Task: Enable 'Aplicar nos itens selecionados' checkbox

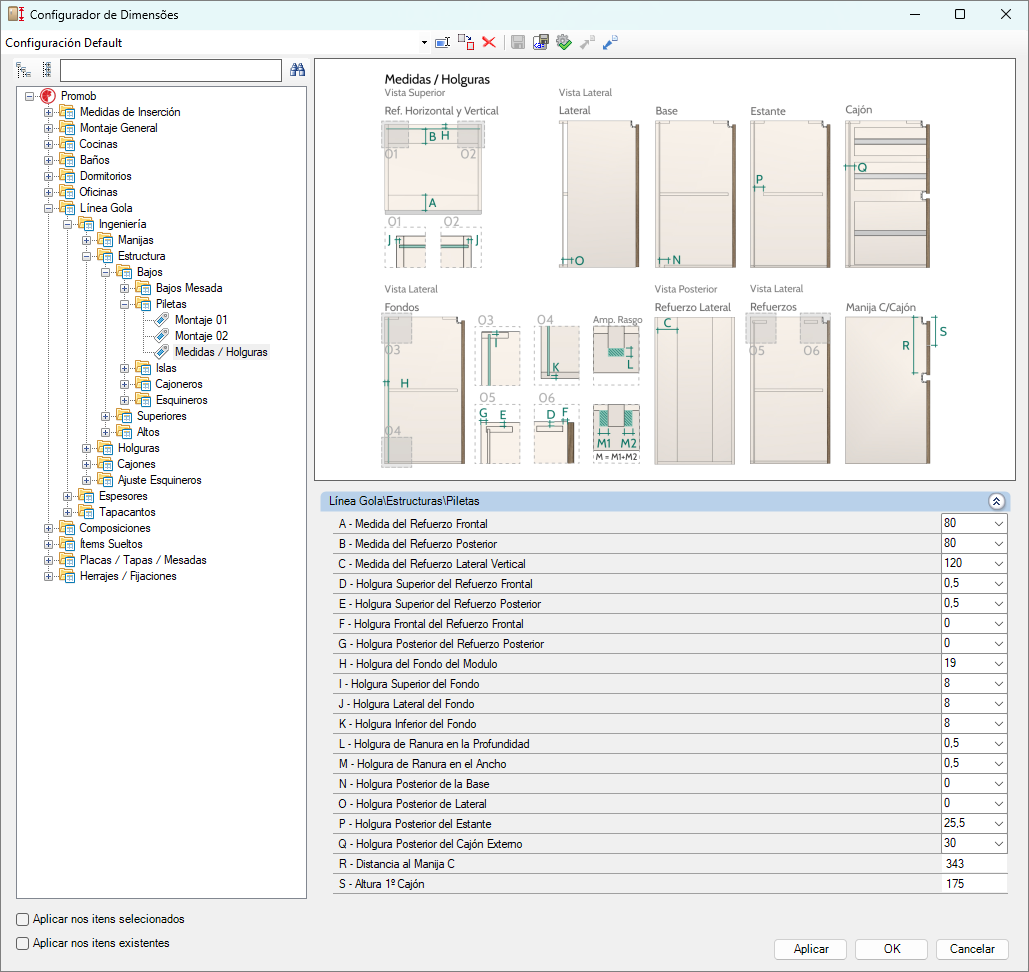Action: (22, 919)
